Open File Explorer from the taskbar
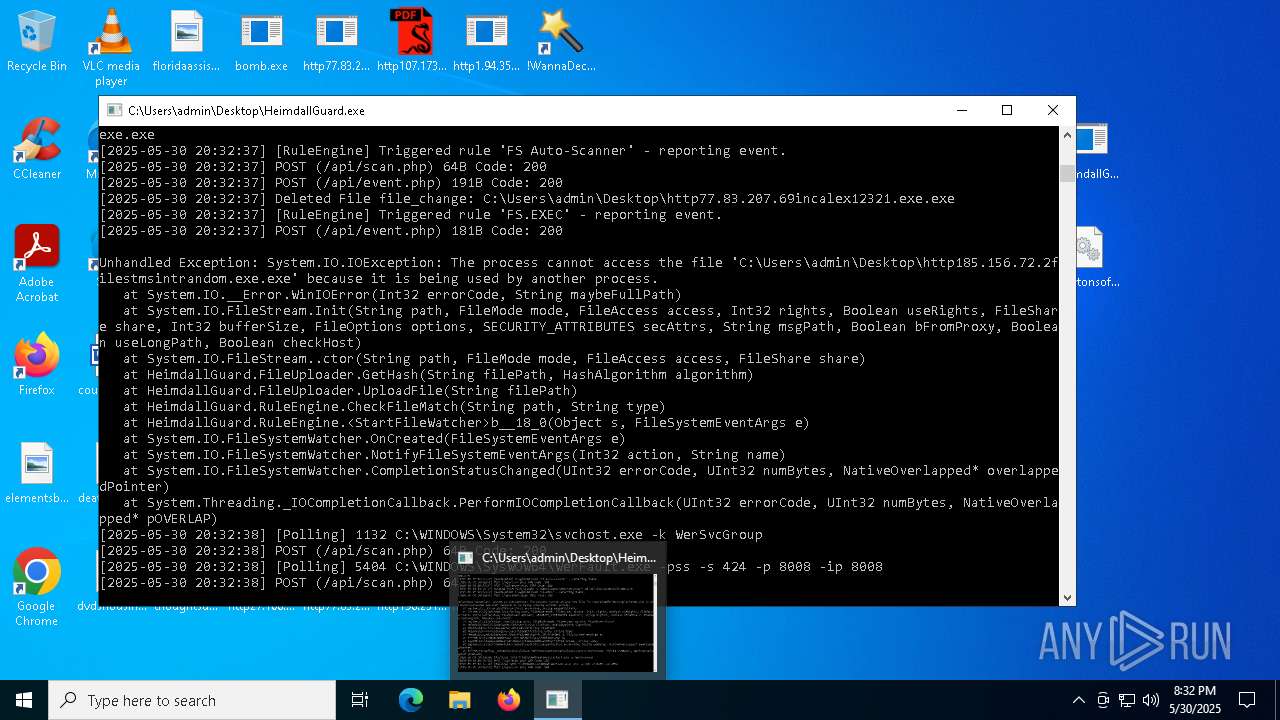1280x720 pixels. point(460,700)
